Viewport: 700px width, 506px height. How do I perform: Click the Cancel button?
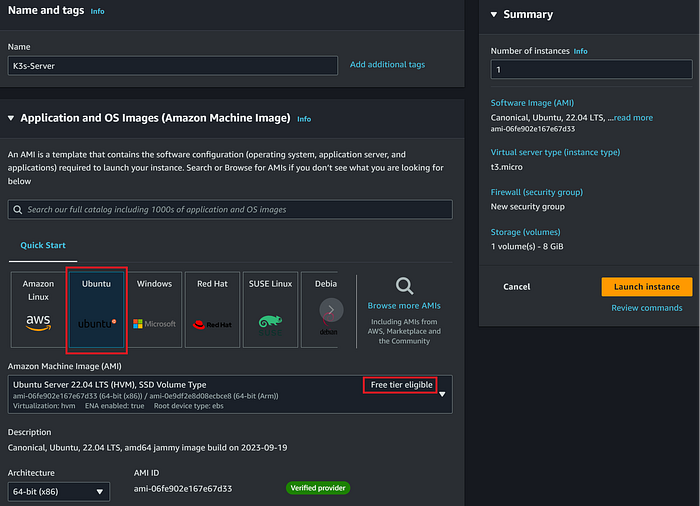coord(517,287)
